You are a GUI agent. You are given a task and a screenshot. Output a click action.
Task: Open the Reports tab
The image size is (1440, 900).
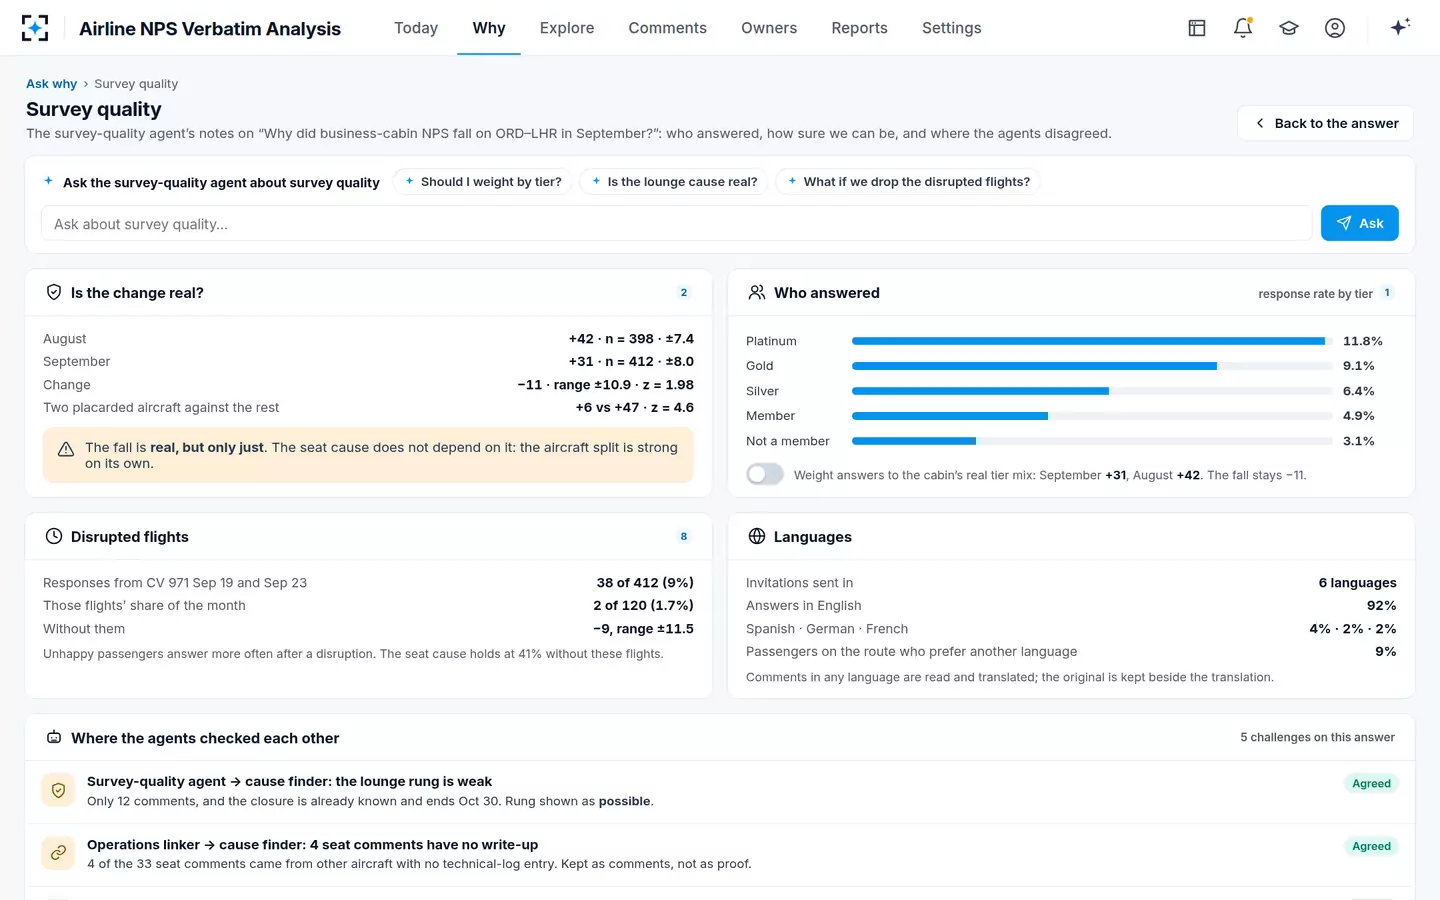(859, 28)
